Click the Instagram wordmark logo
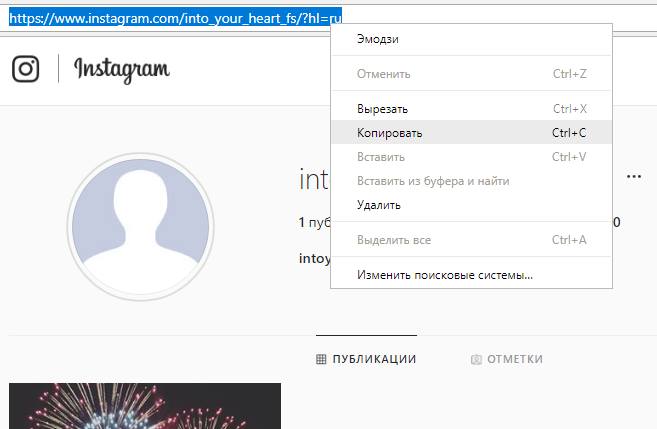This screenshot has width=657, height=429. [122, 70]
